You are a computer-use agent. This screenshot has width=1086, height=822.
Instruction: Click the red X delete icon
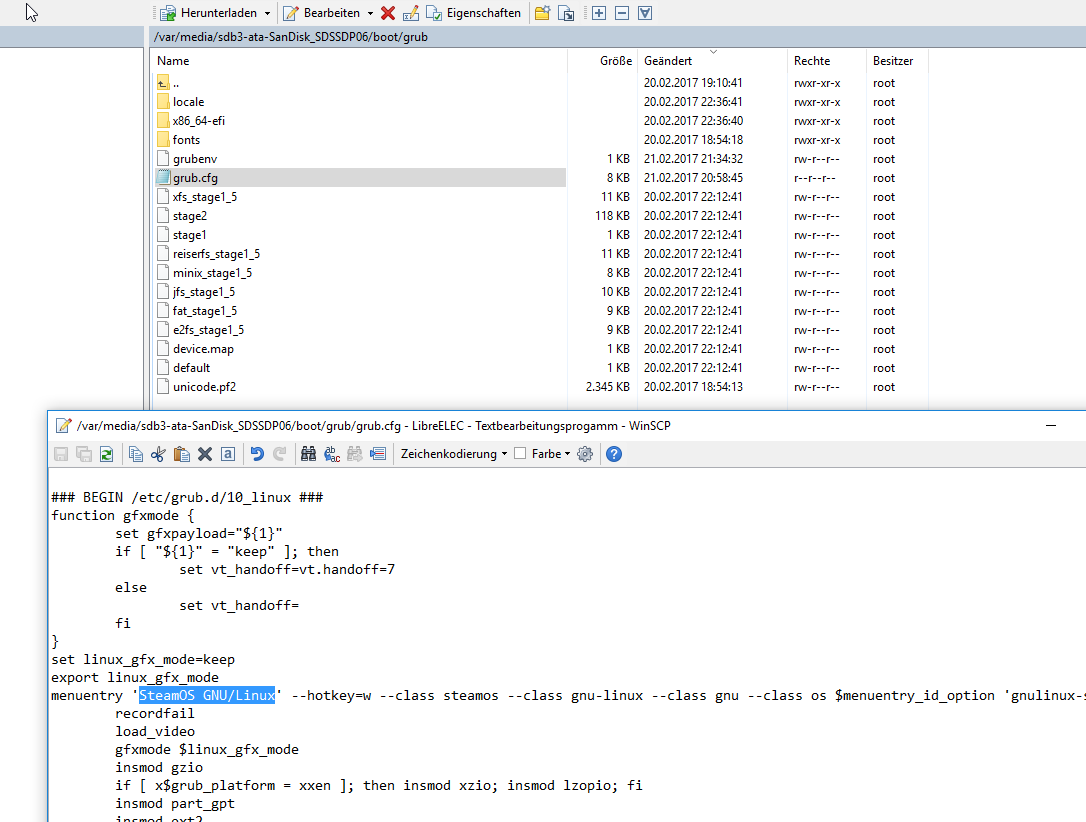coord(388,13)
